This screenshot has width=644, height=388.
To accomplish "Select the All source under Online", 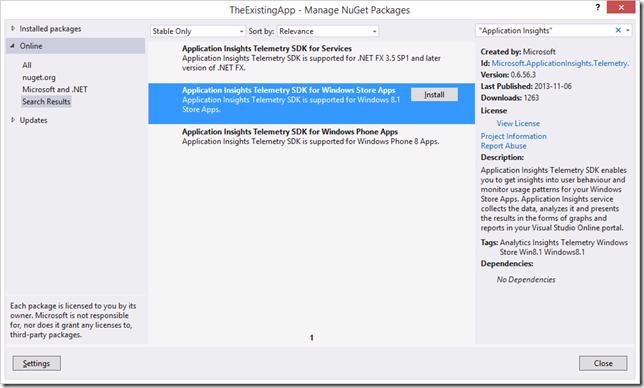I will [x=27, y=65].
